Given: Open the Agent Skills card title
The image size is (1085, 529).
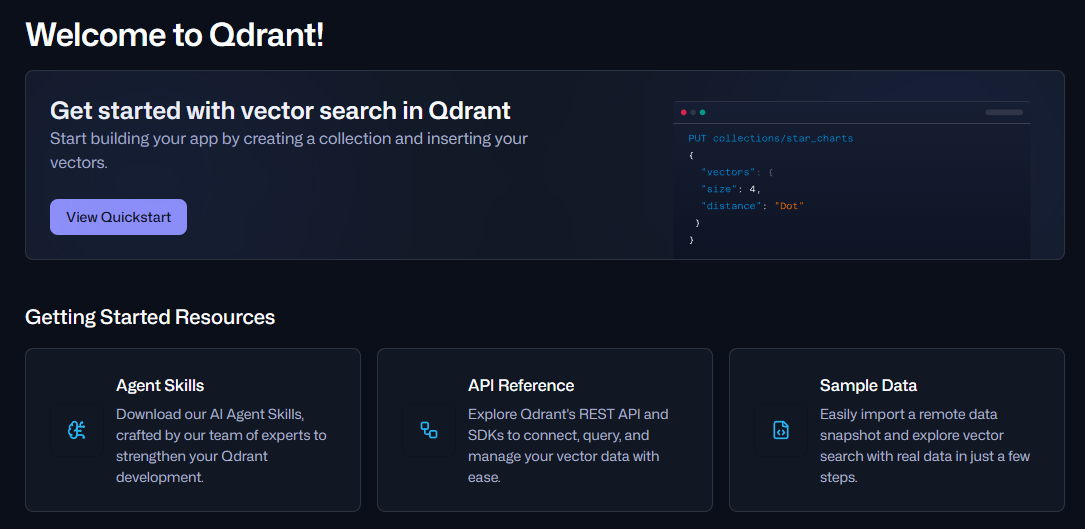Looking at the screenshot, I should tap(160, 386).
